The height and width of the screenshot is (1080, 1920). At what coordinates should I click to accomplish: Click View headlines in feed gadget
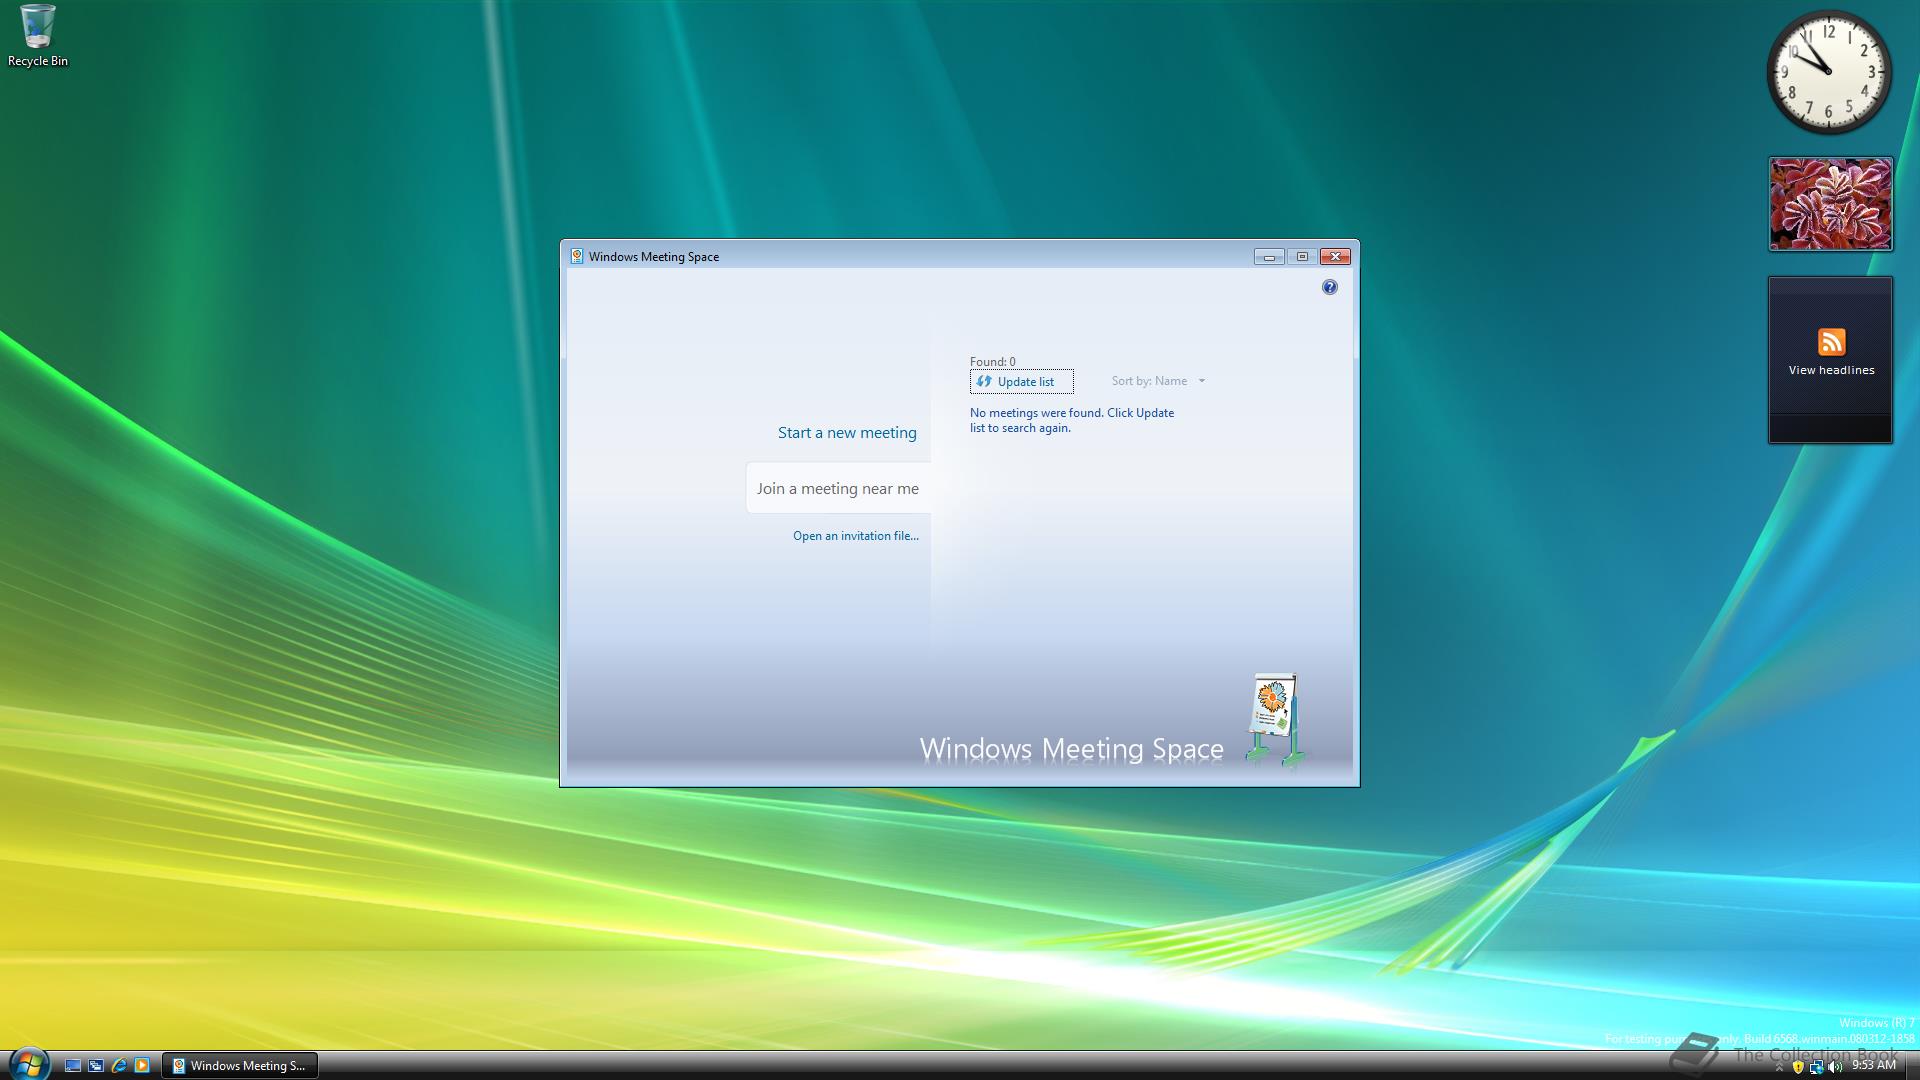click(1831, 370)
